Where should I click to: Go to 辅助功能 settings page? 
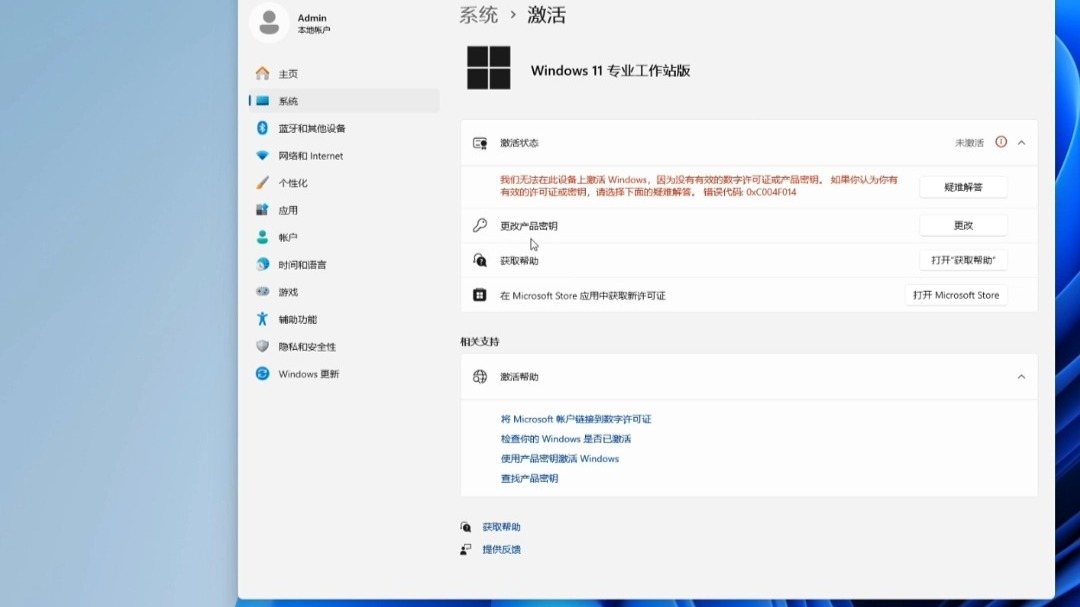click(x=344, y=319)
